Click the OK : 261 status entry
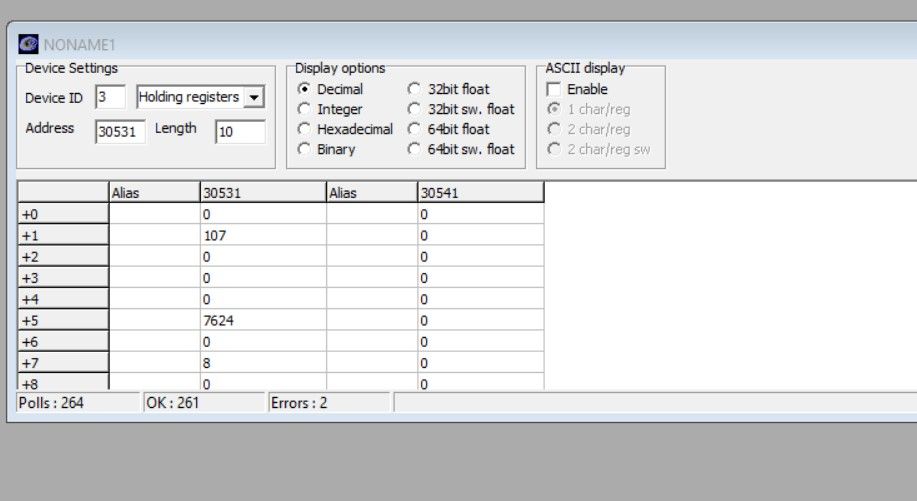The height and width of the screenshot is (501, 917). point(204,402)
